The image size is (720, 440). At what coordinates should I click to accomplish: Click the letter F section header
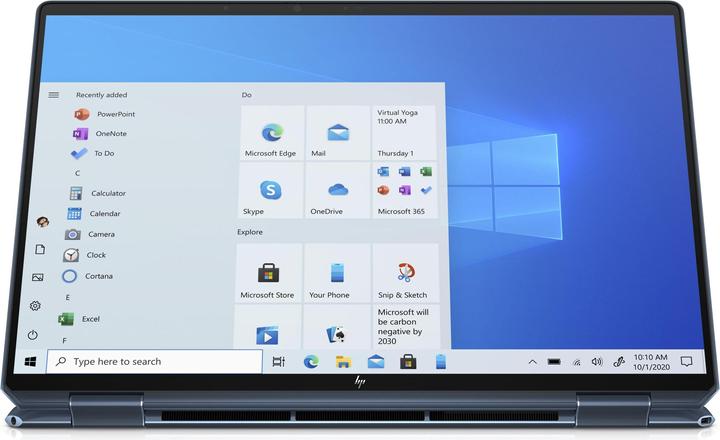[64, 341]
